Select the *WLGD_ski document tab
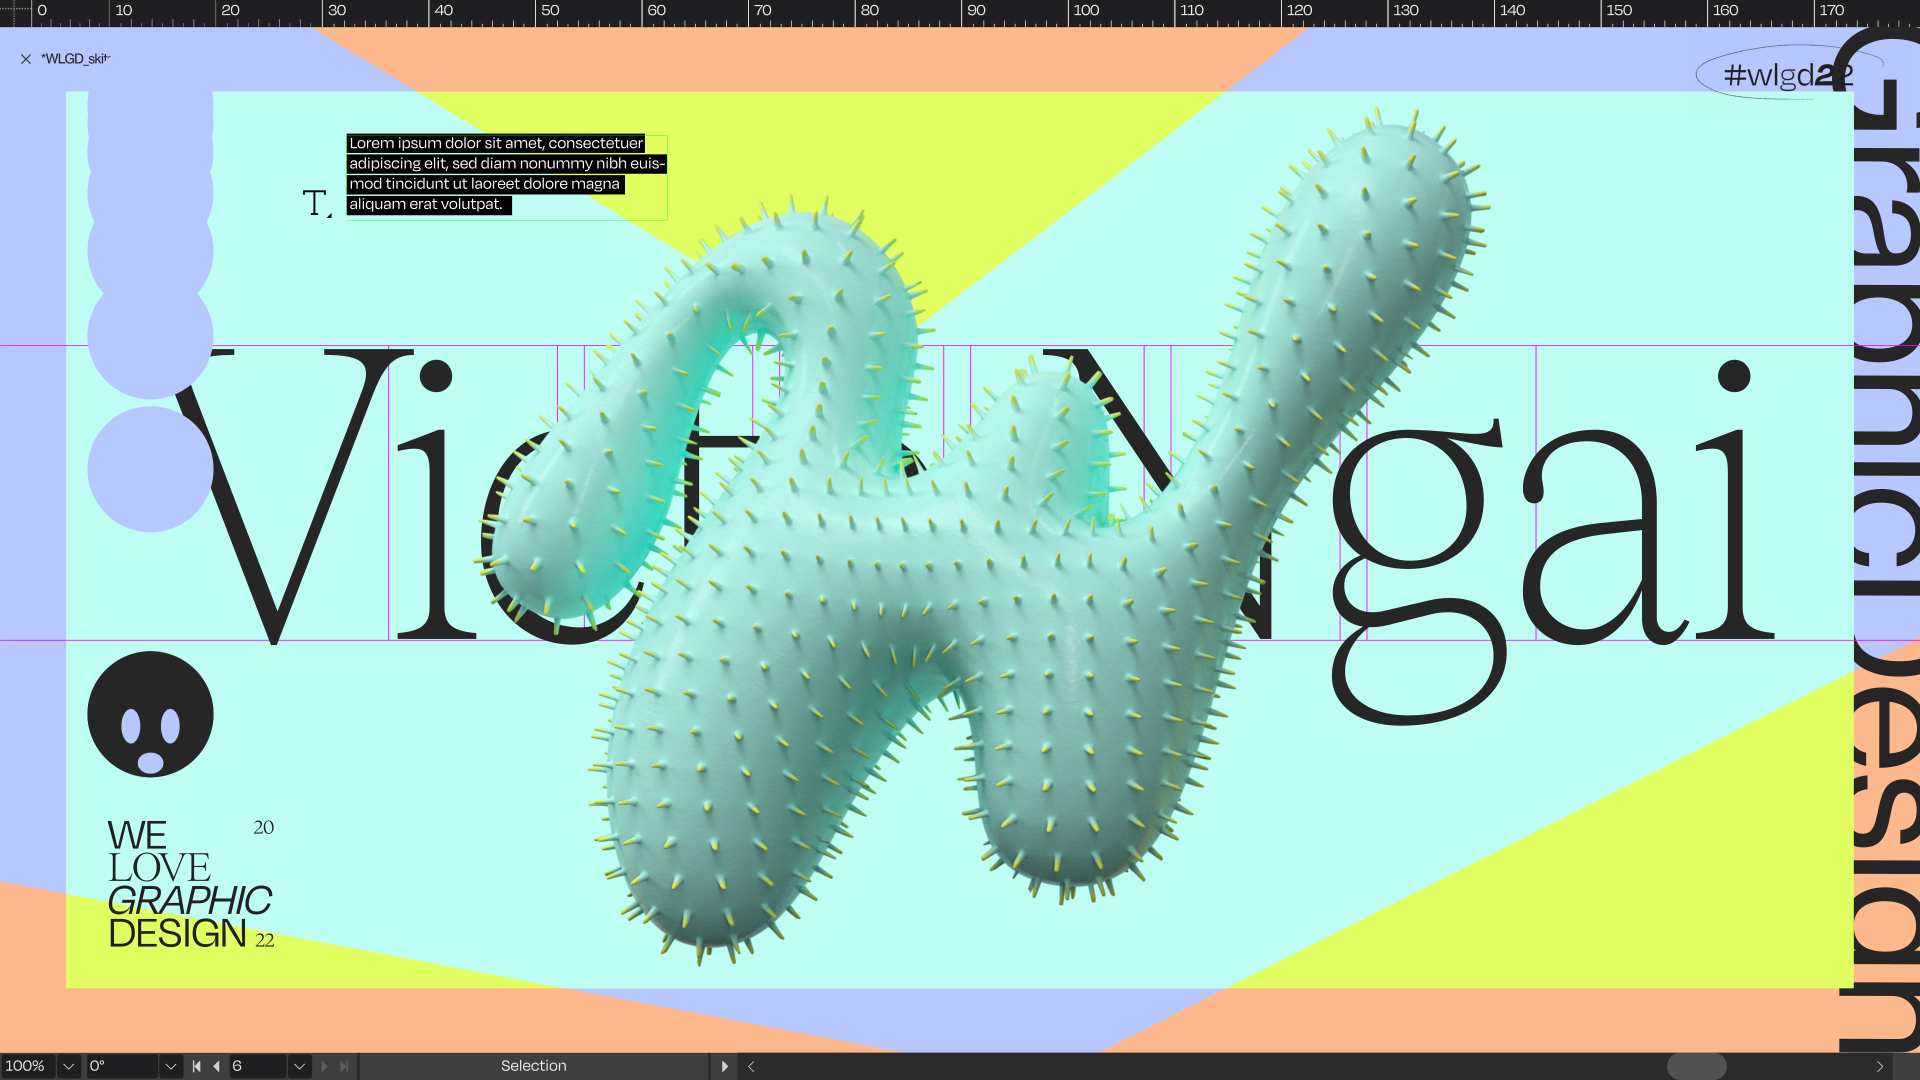The width and height of the screenshot is (1920, 1080). [x=75, y=59]
